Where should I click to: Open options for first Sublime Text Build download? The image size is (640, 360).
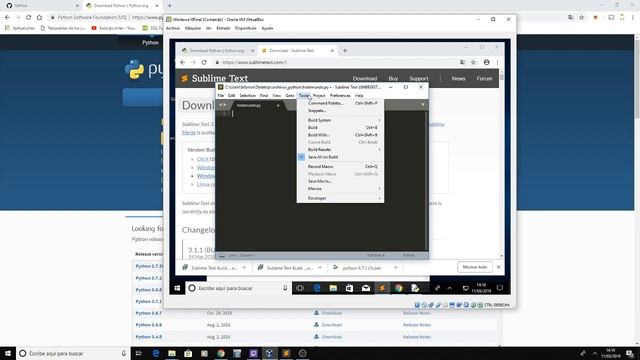244,268
